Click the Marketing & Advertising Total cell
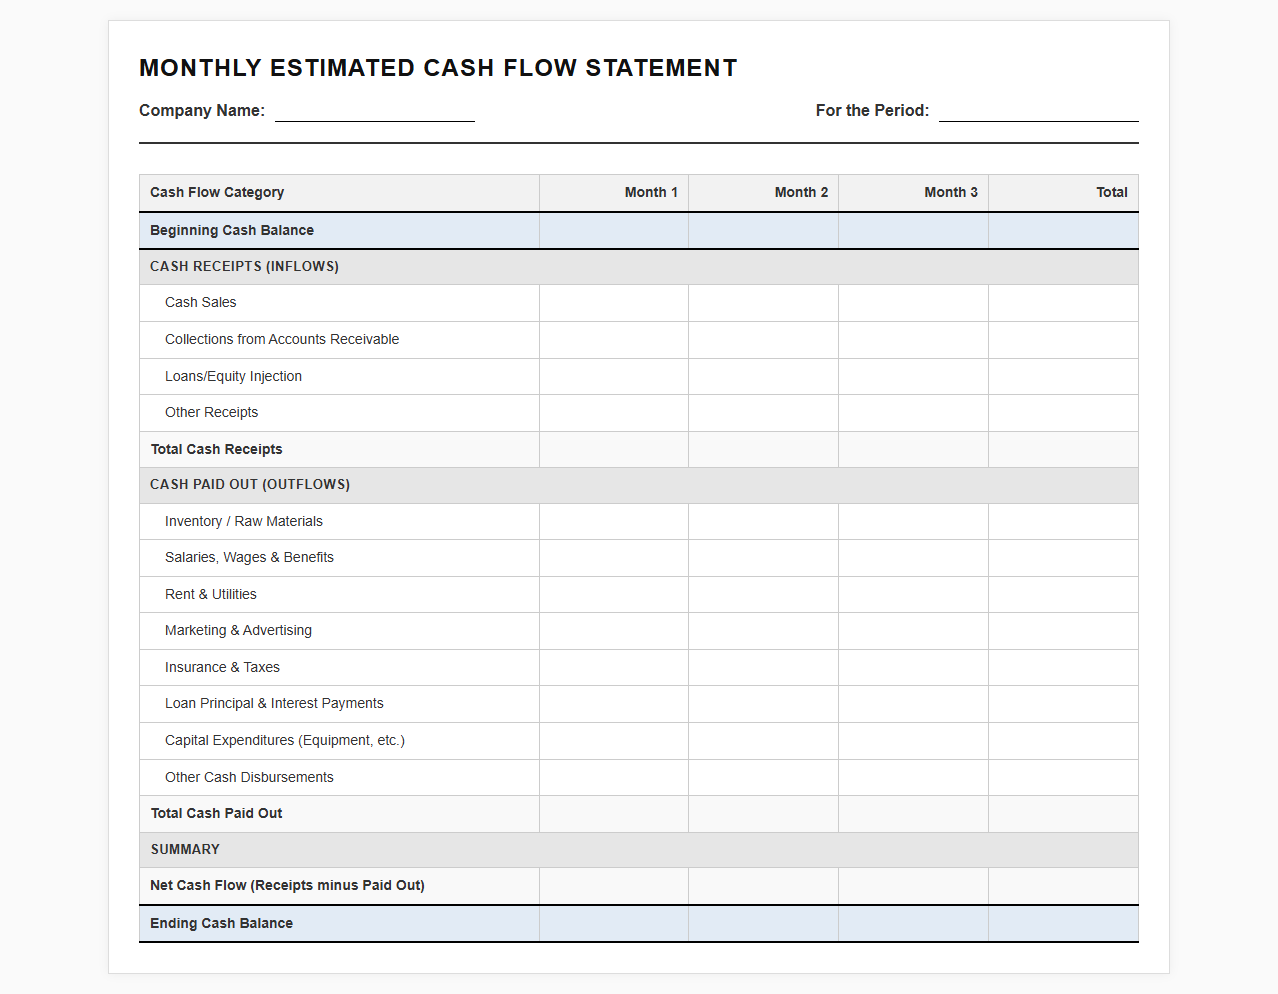The height and width of the screenshot is (994, 1278). [x=1064, y=631]
